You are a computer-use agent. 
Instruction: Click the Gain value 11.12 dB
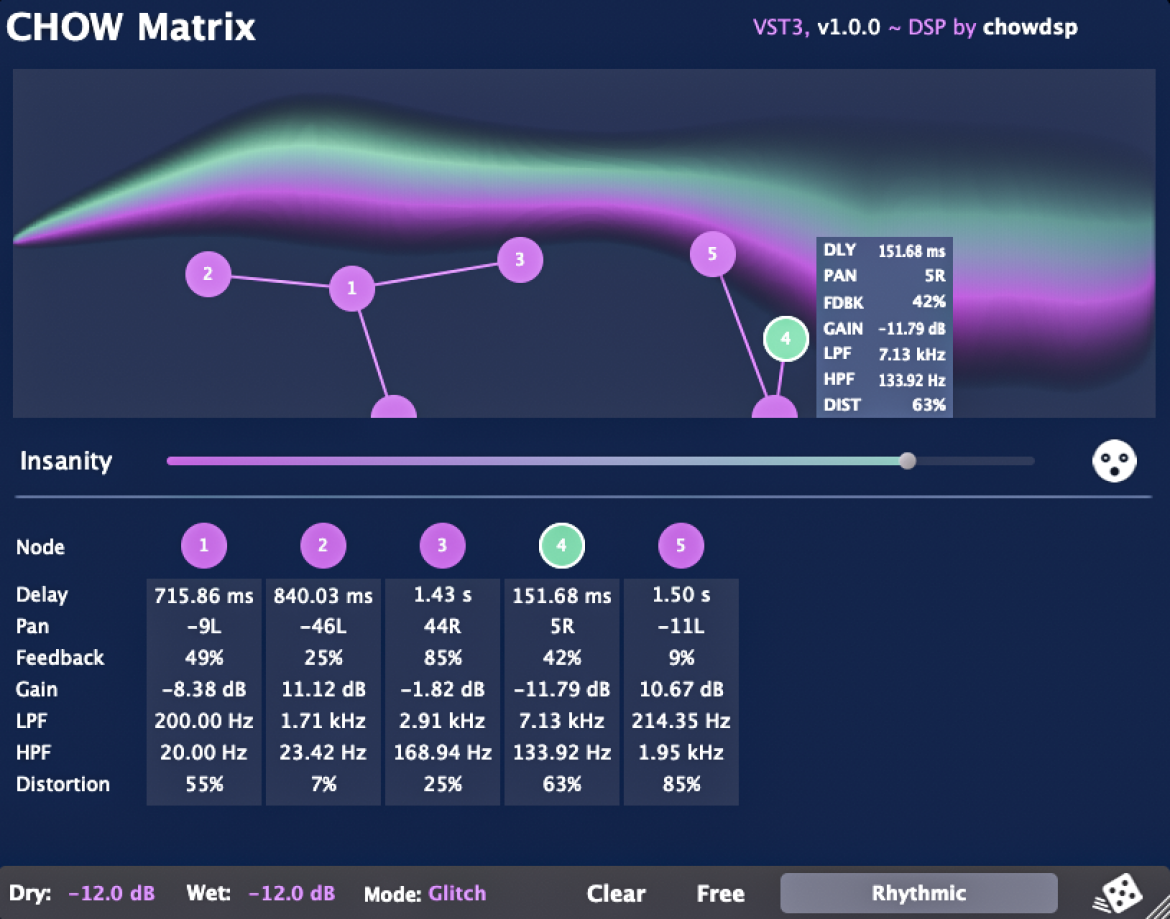point(323,689)
